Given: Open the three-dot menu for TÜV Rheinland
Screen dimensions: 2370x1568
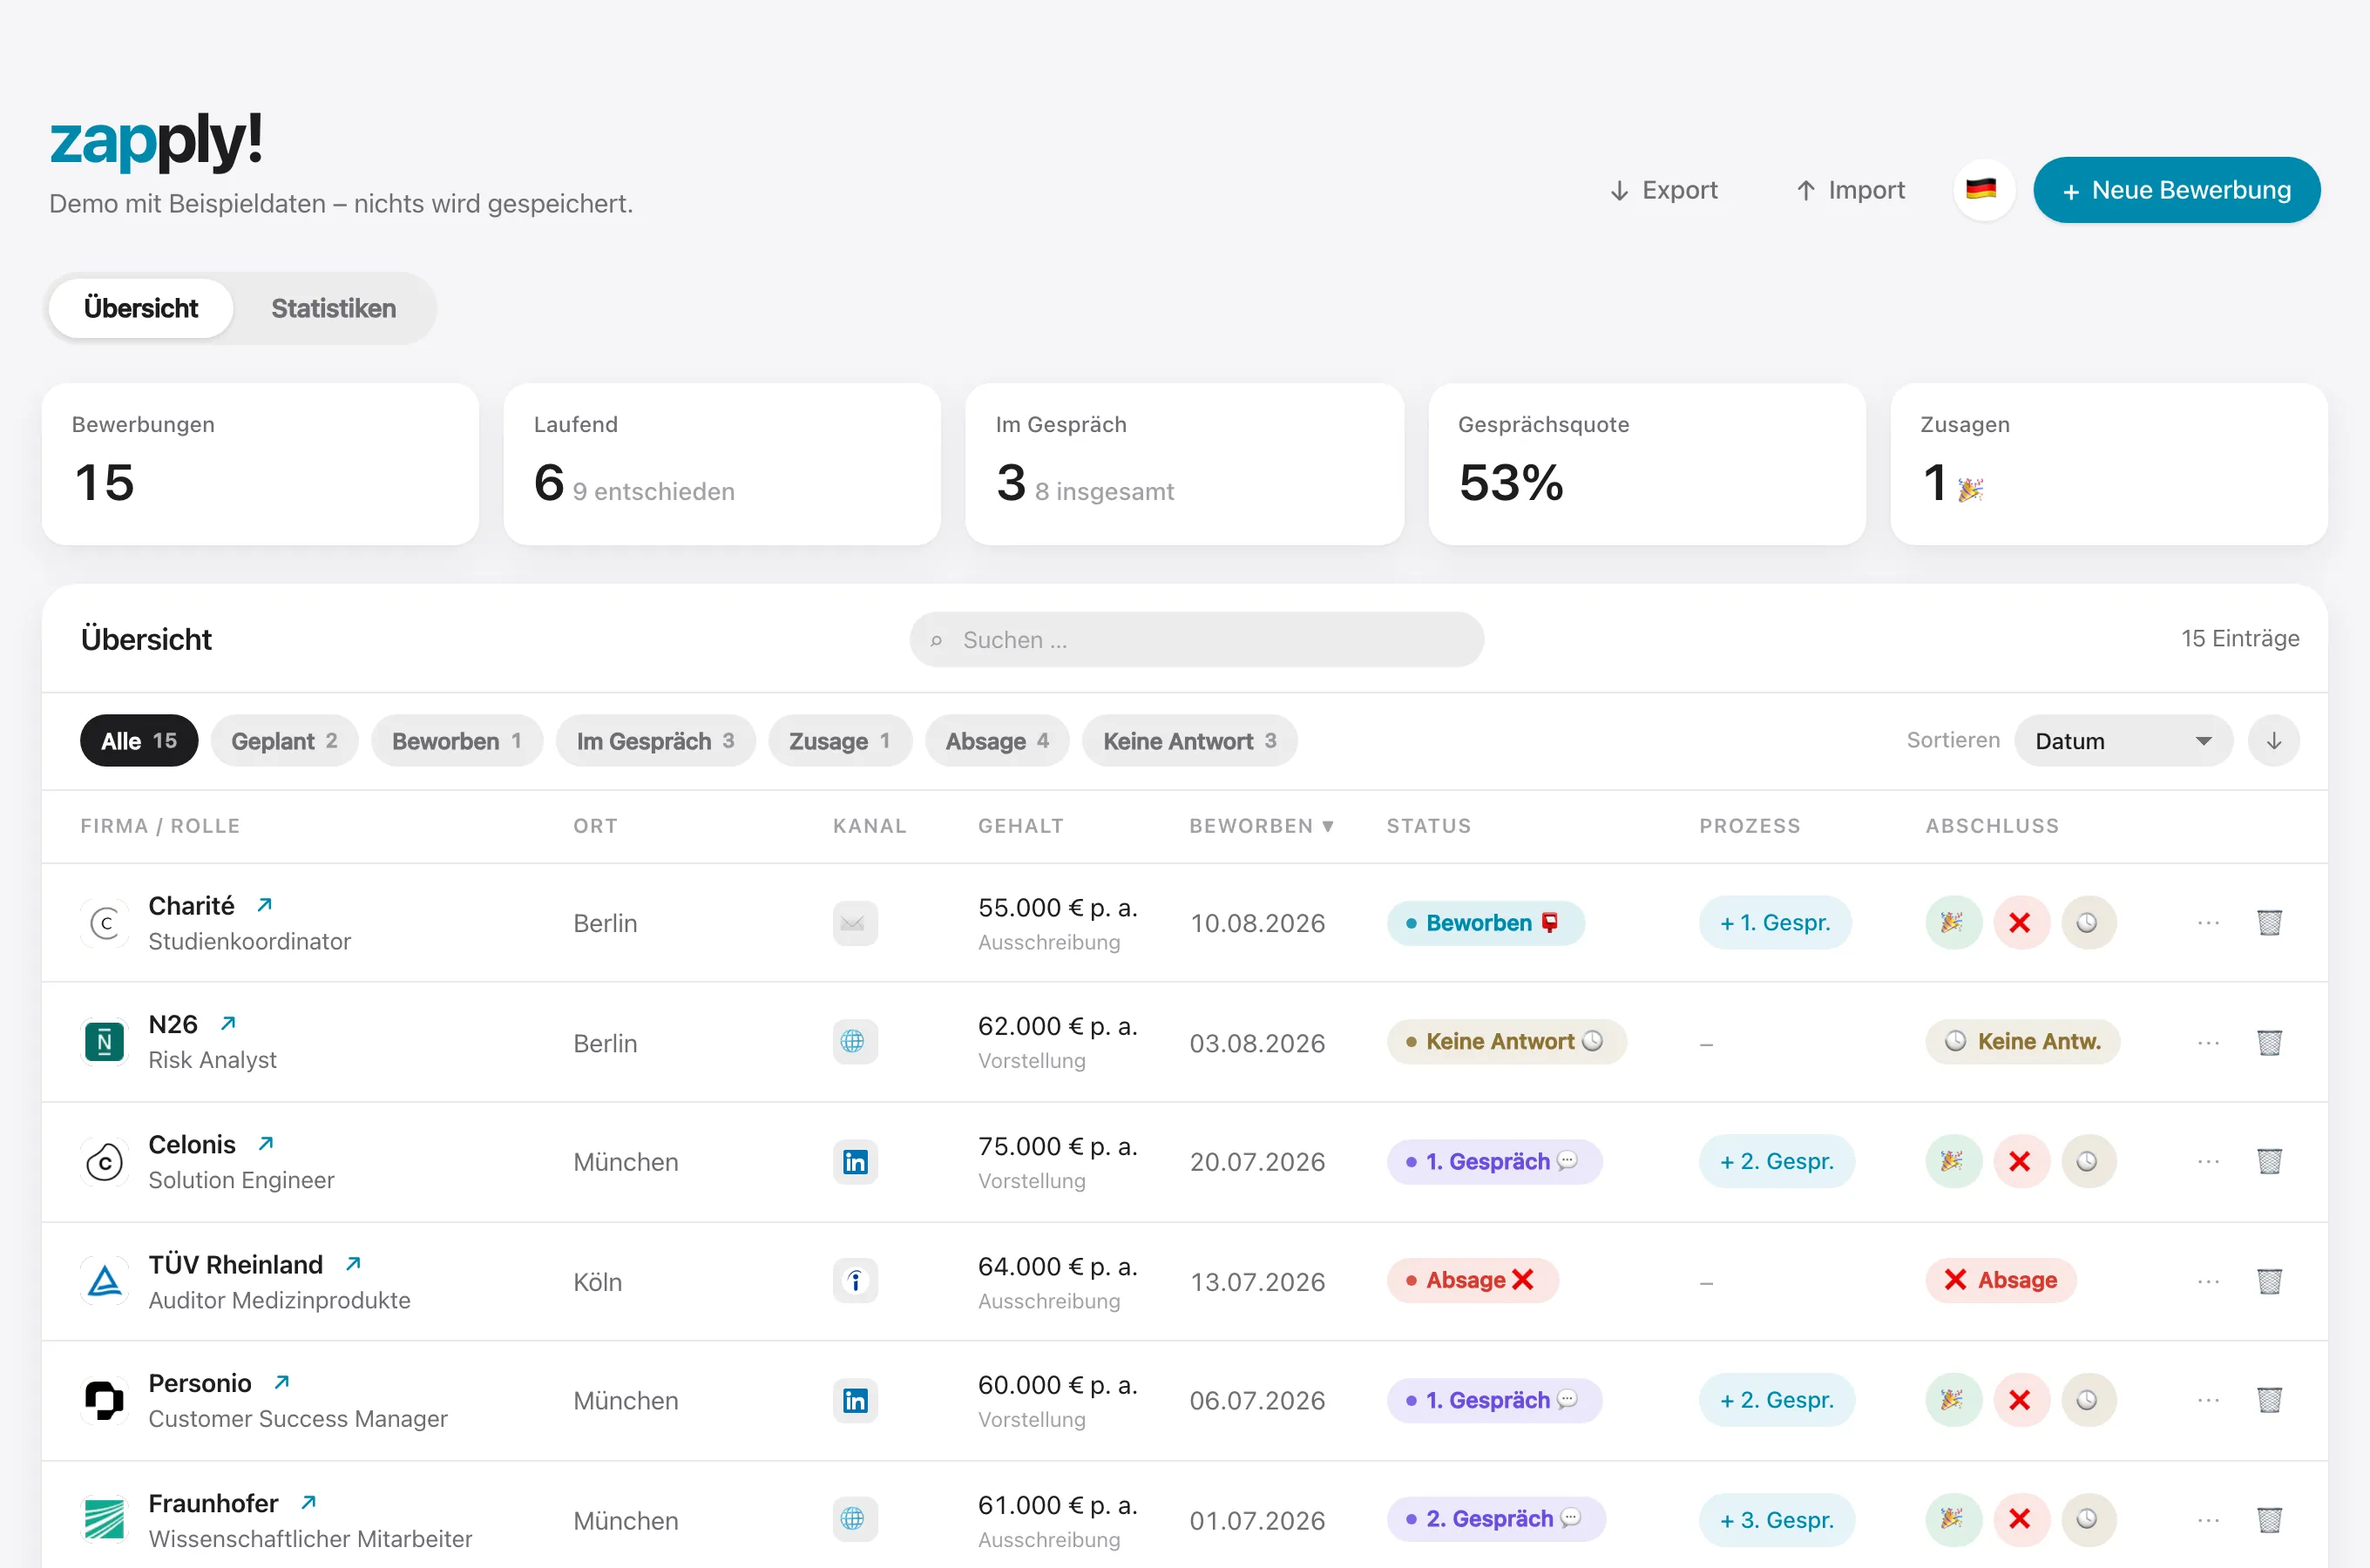Looking at the screenshot, I should (2208, 1281).
